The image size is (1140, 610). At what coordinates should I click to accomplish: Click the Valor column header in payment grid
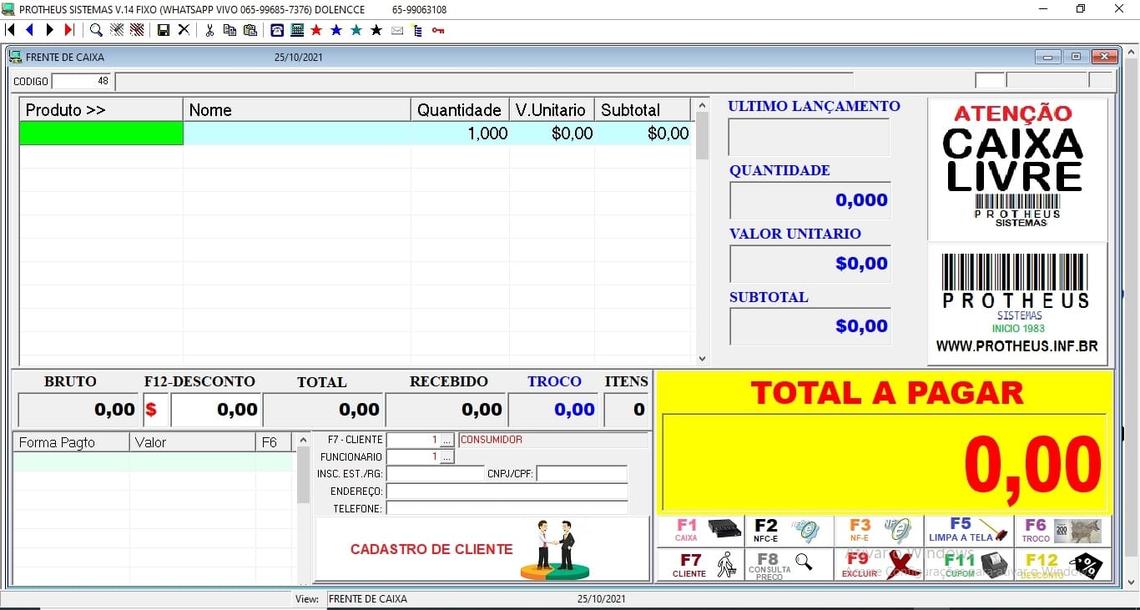[x=193, y=442]
